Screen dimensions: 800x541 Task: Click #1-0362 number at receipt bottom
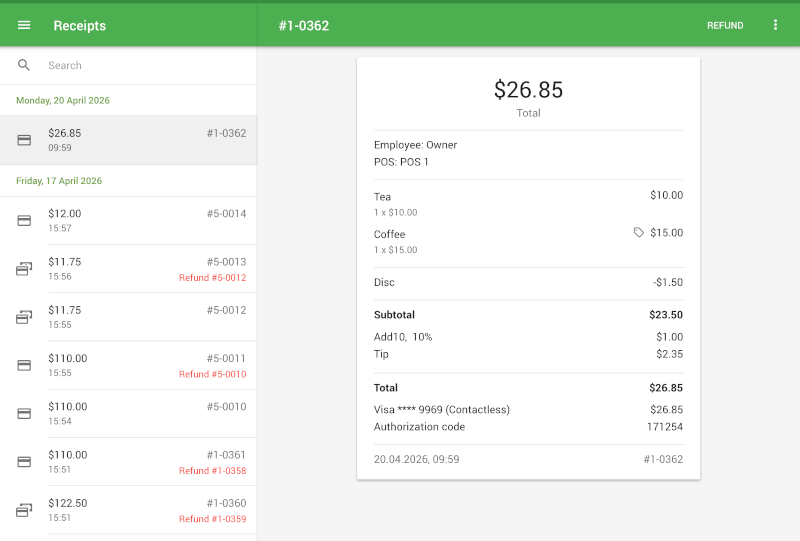663,459
